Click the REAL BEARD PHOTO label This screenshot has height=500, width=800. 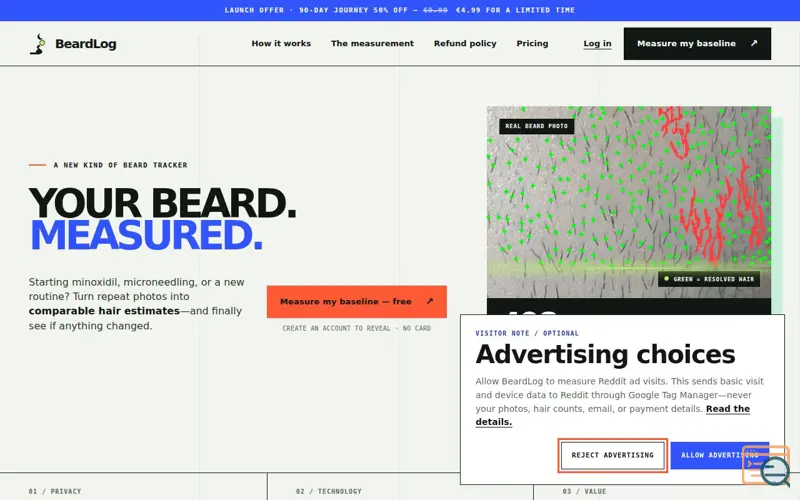[536, 126]
